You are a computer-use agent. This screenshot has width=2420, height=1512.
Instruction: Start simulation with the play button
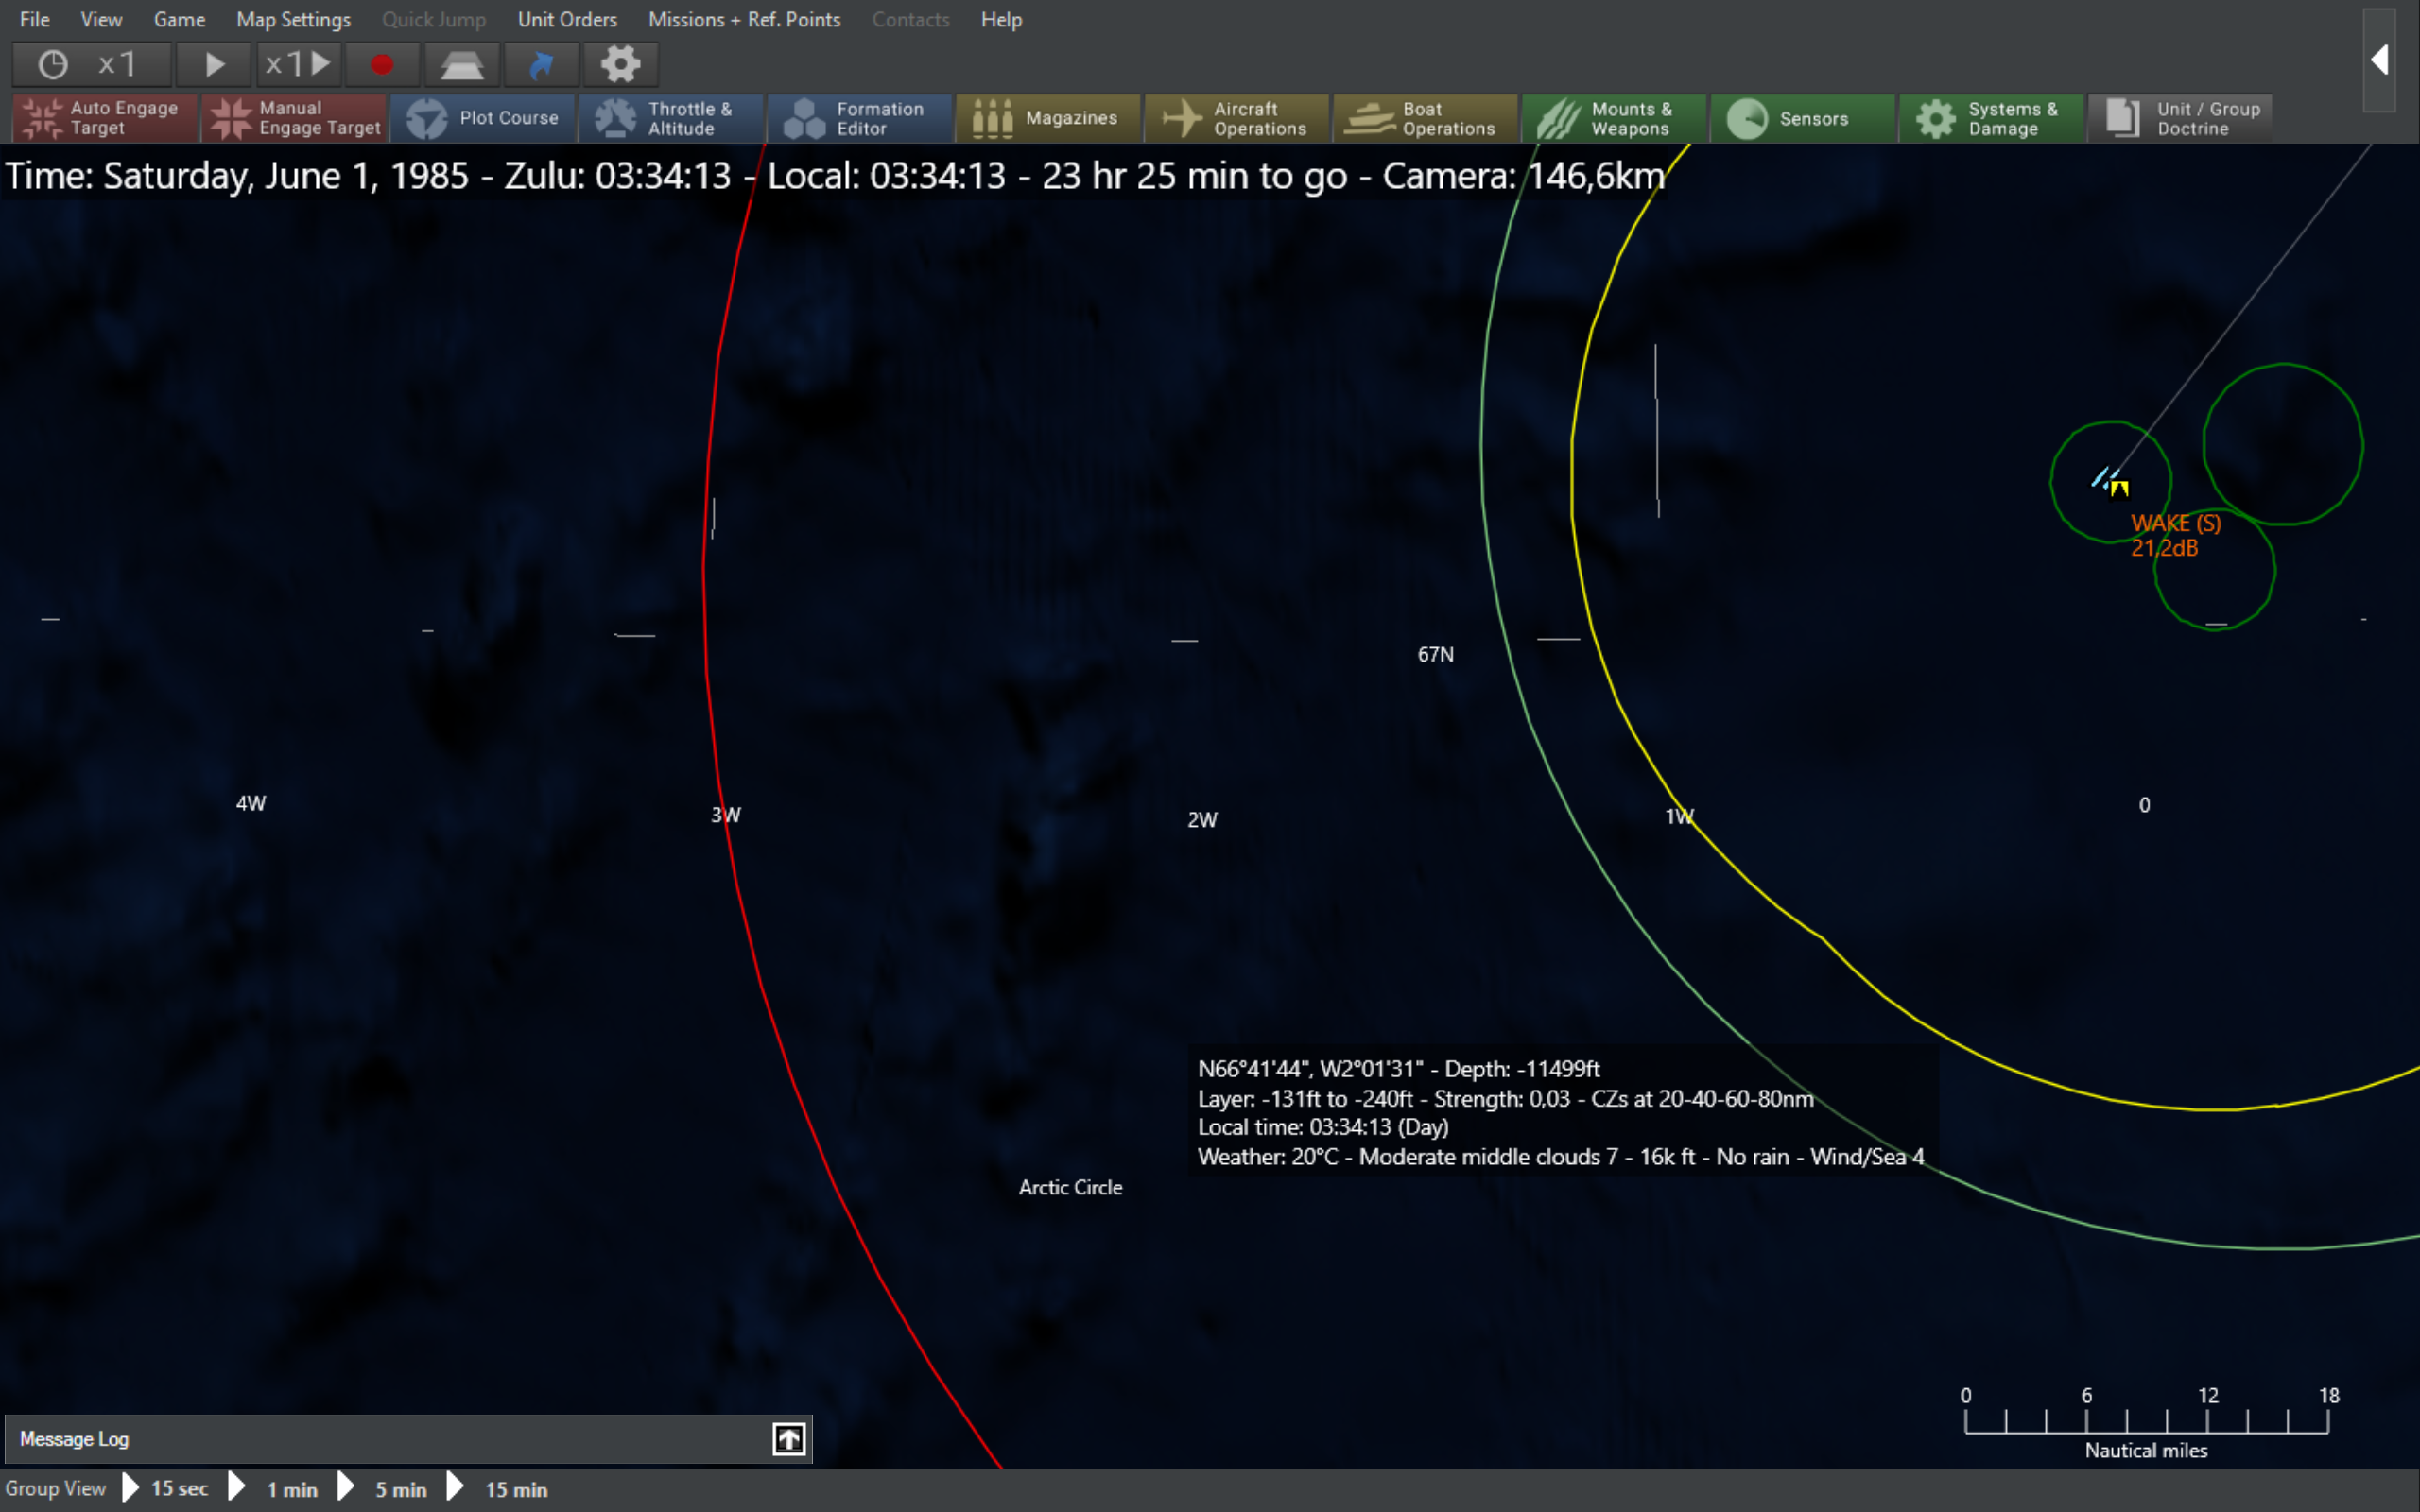click(x=213, y=65)
